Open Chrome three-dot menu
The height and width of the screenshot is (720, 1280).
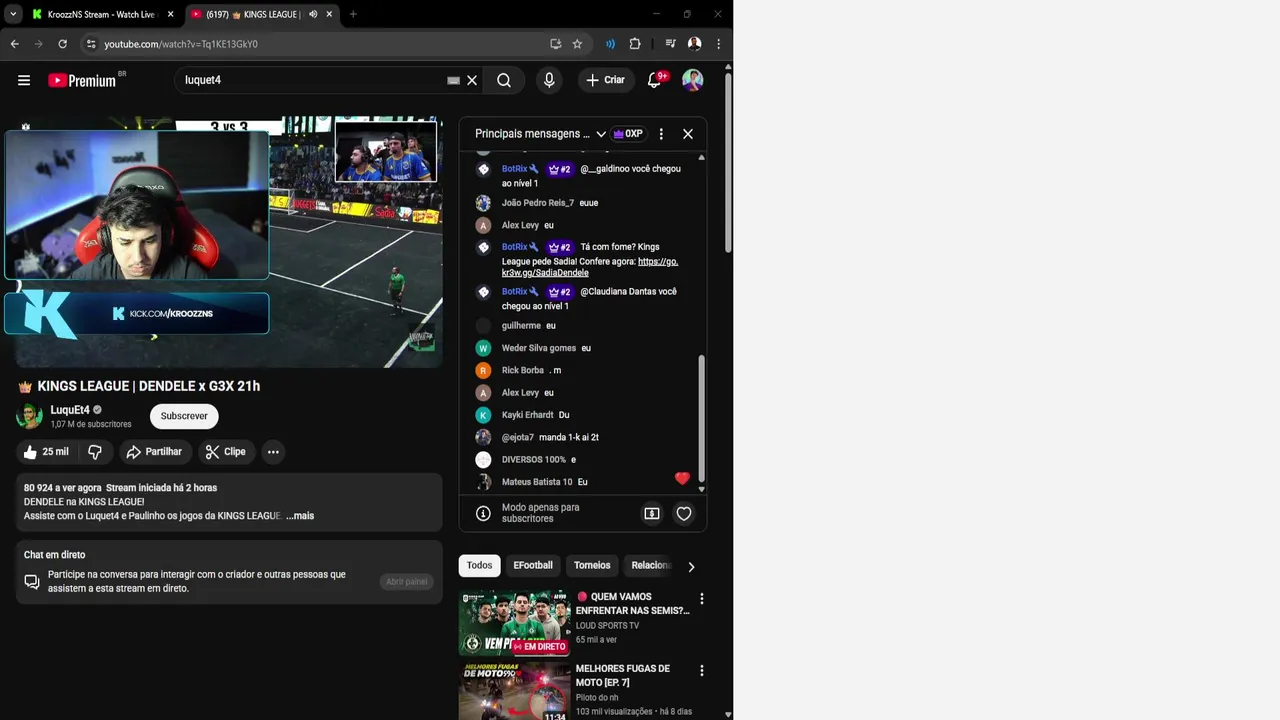point(718,44)
